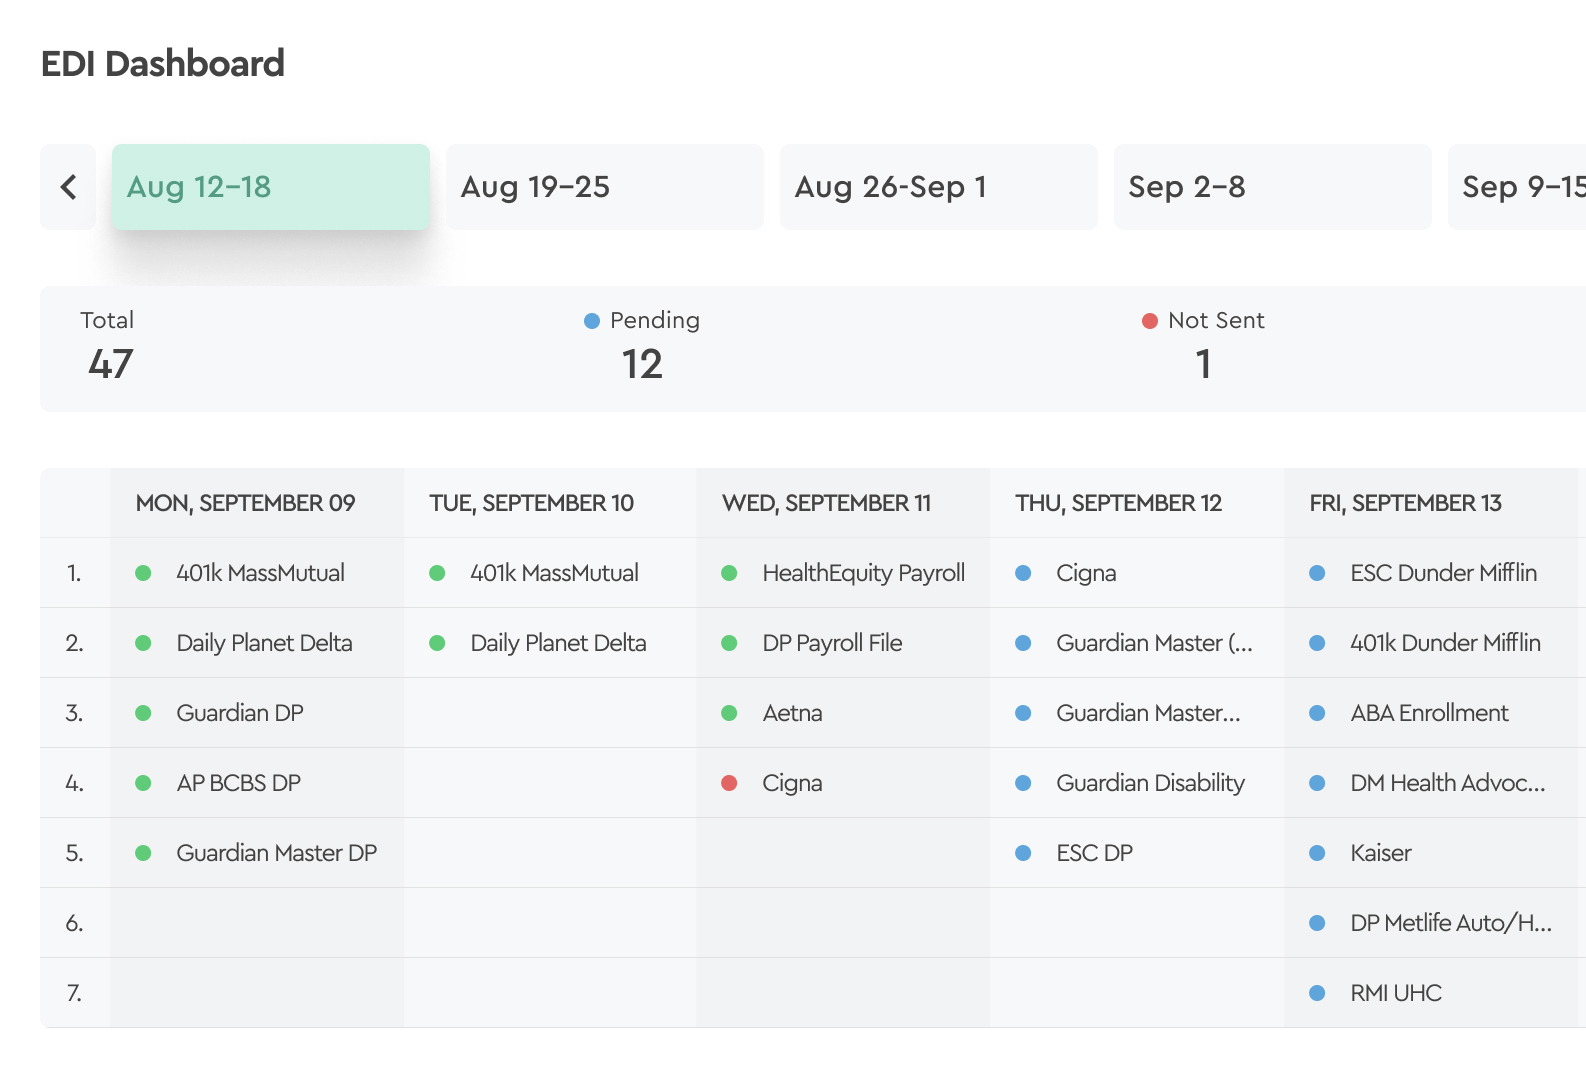Open the Aetna entry
This screenshot has height=1068, width=1586.
tap(793, 713)
